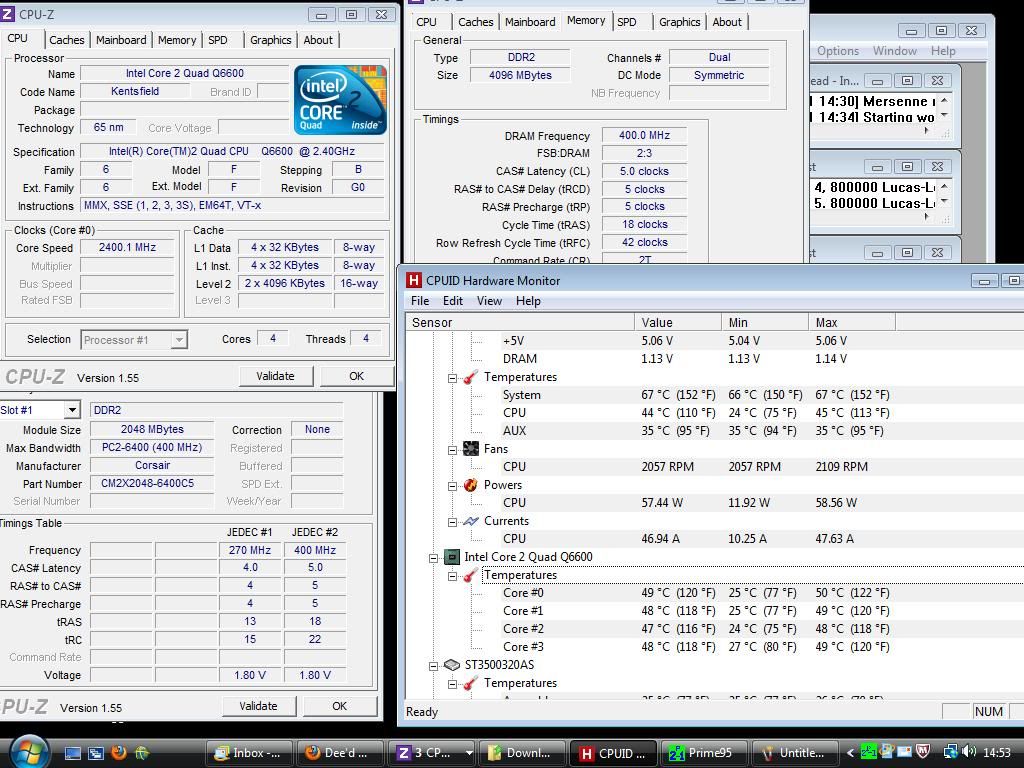The height and width of the screenshot is (768, 1024).
Task: Open Mainboard tab in Memory CPU-Z window
Action: 530,22
